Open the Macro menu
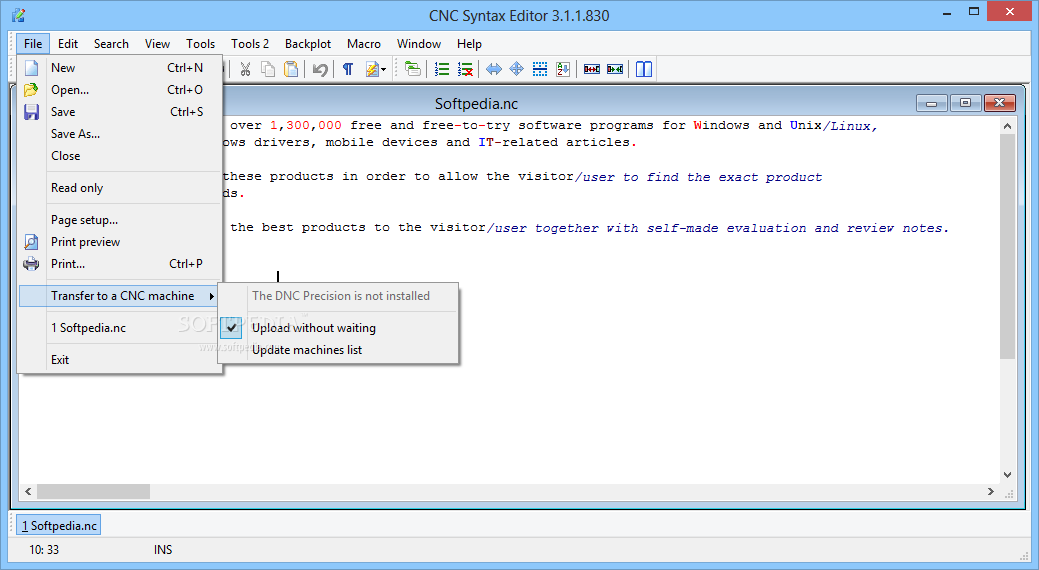This screenshot has width=1039, height=570. pyautogui.click(x=364, y=44)
